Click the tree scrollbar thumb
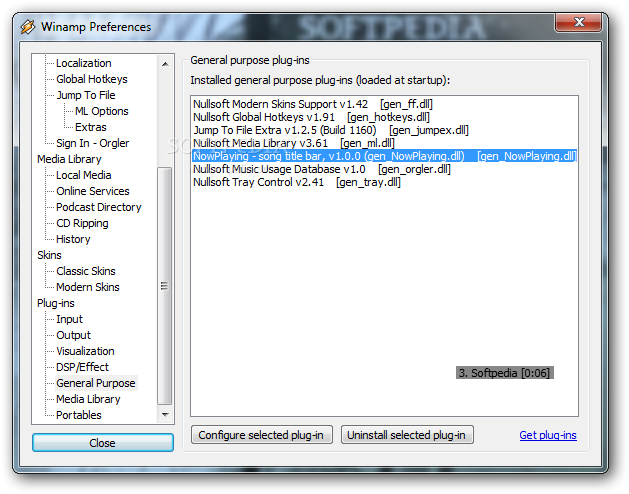 click(x=164, y=286)
